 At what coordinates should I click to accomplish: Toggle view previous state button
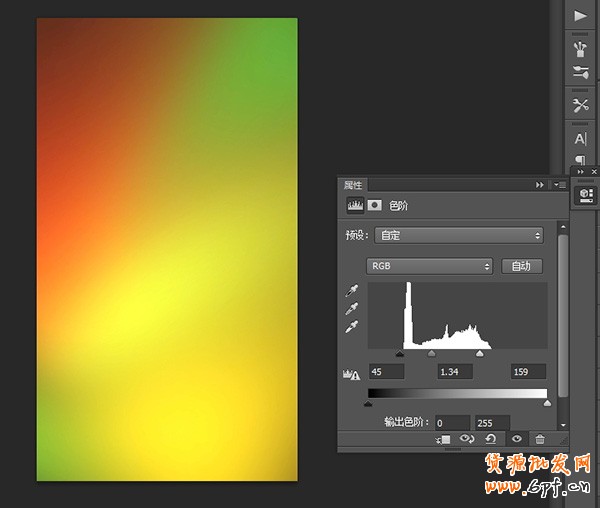[468, 438]
